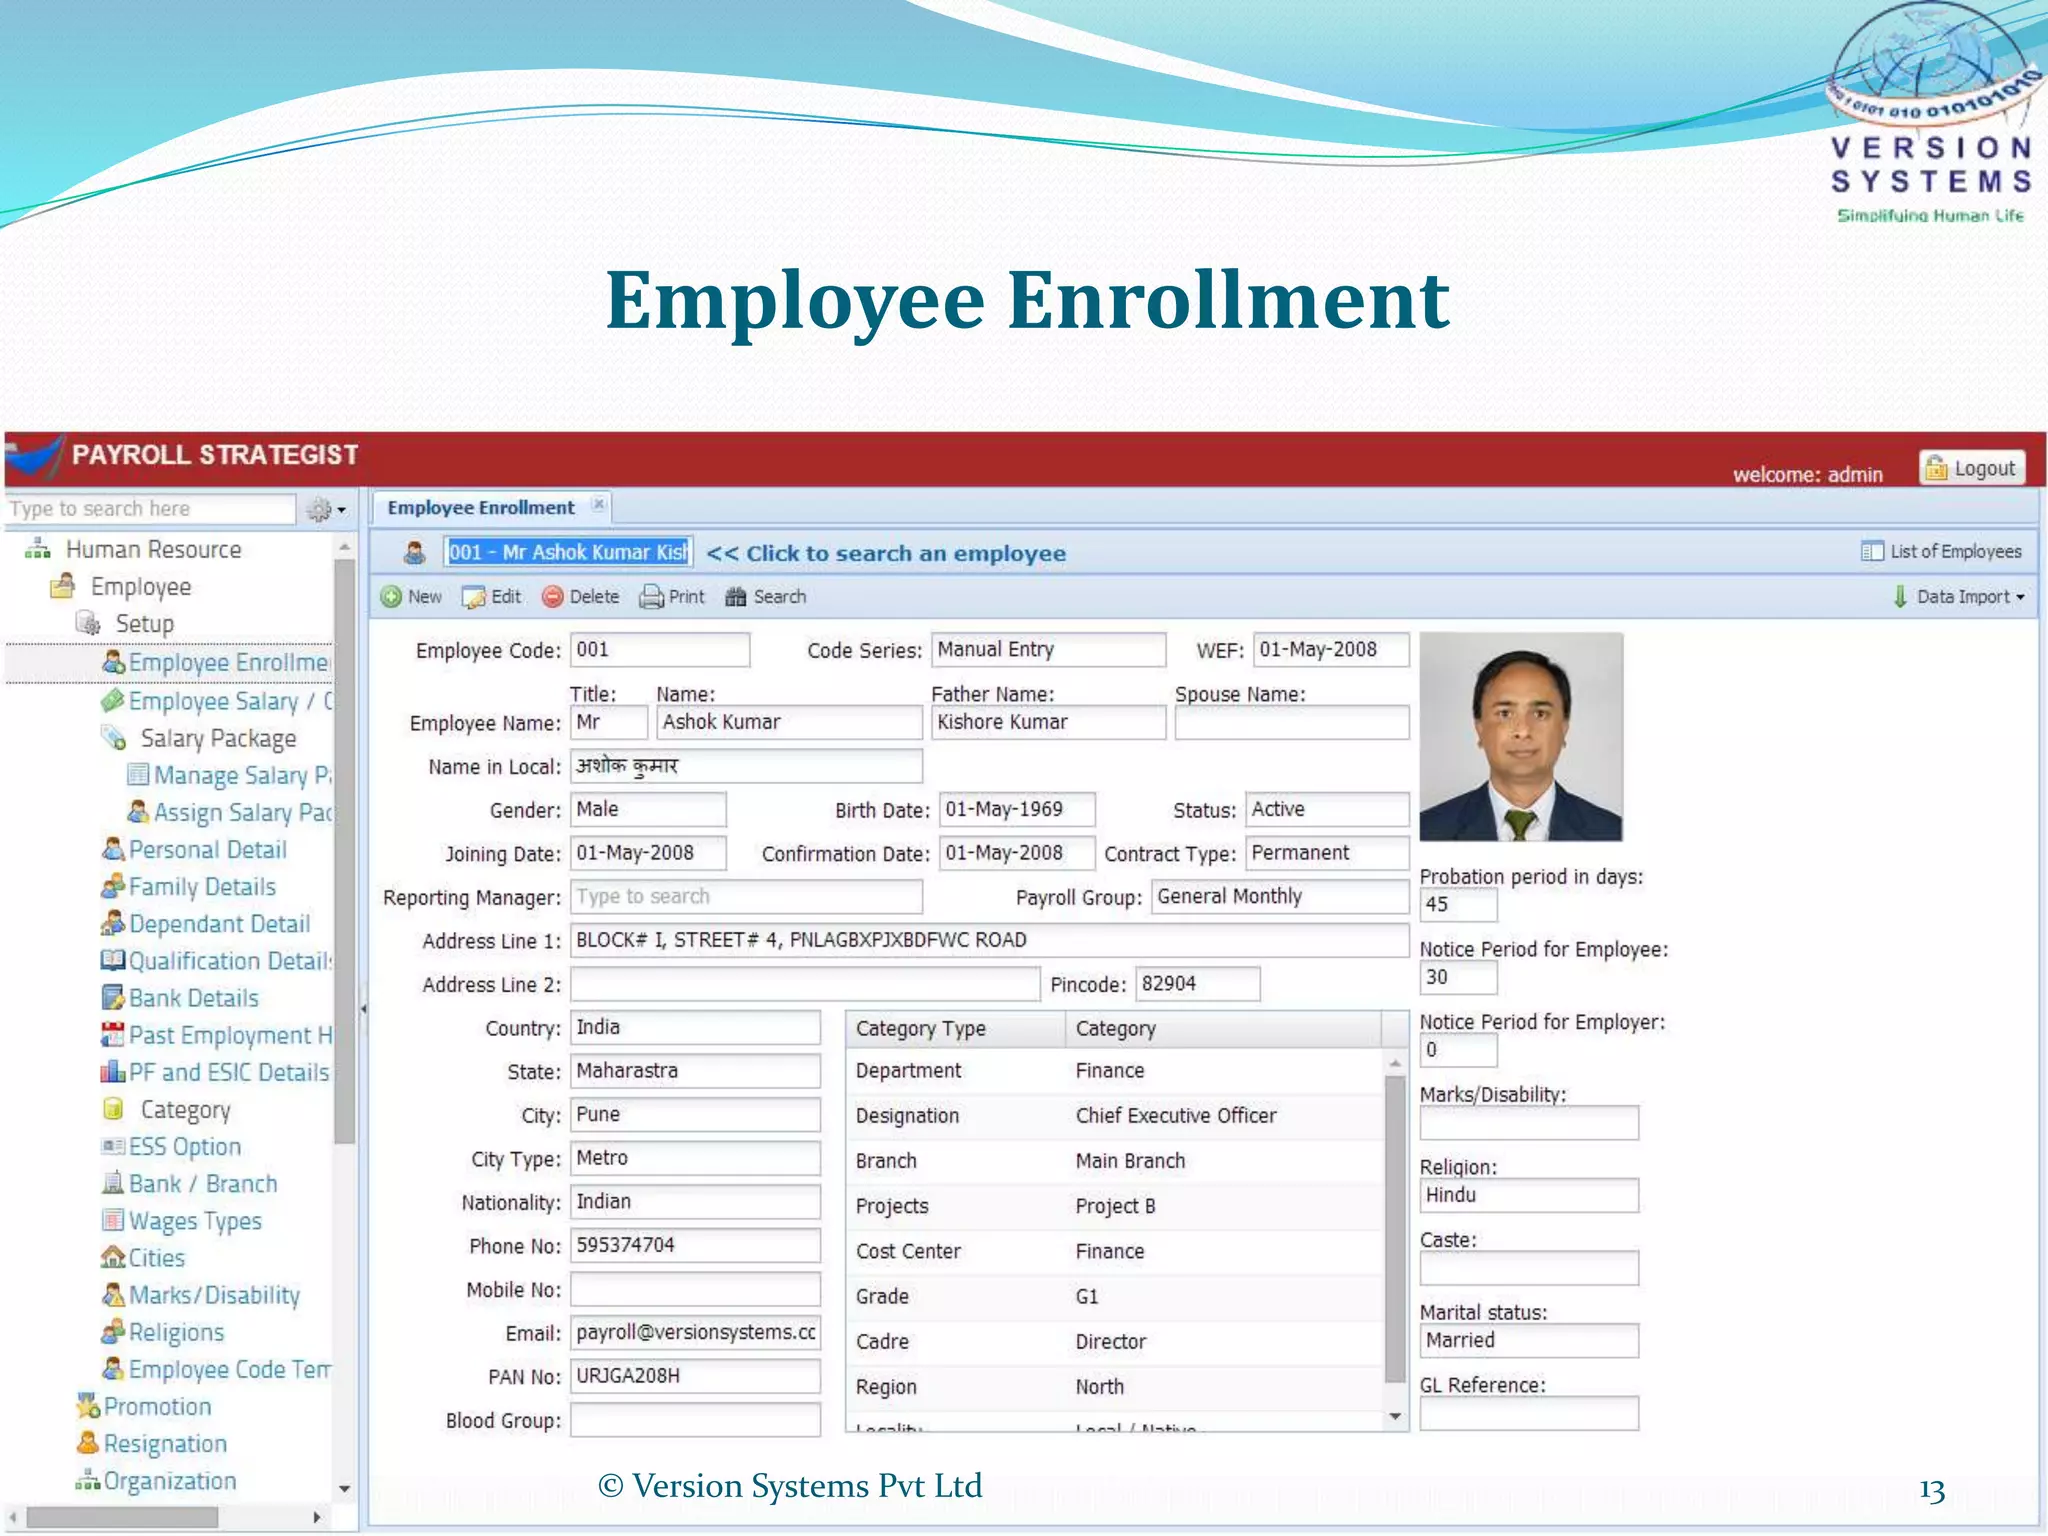Click the Contract Type Permanent field
Viewport: 2048px width, 1536px height.
1327,853
